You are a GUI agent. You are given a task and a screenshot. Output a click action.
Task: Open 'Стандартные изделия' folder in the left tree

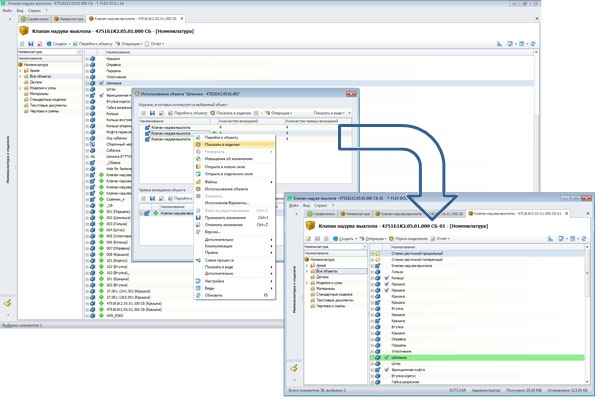(x=46, y=99)
